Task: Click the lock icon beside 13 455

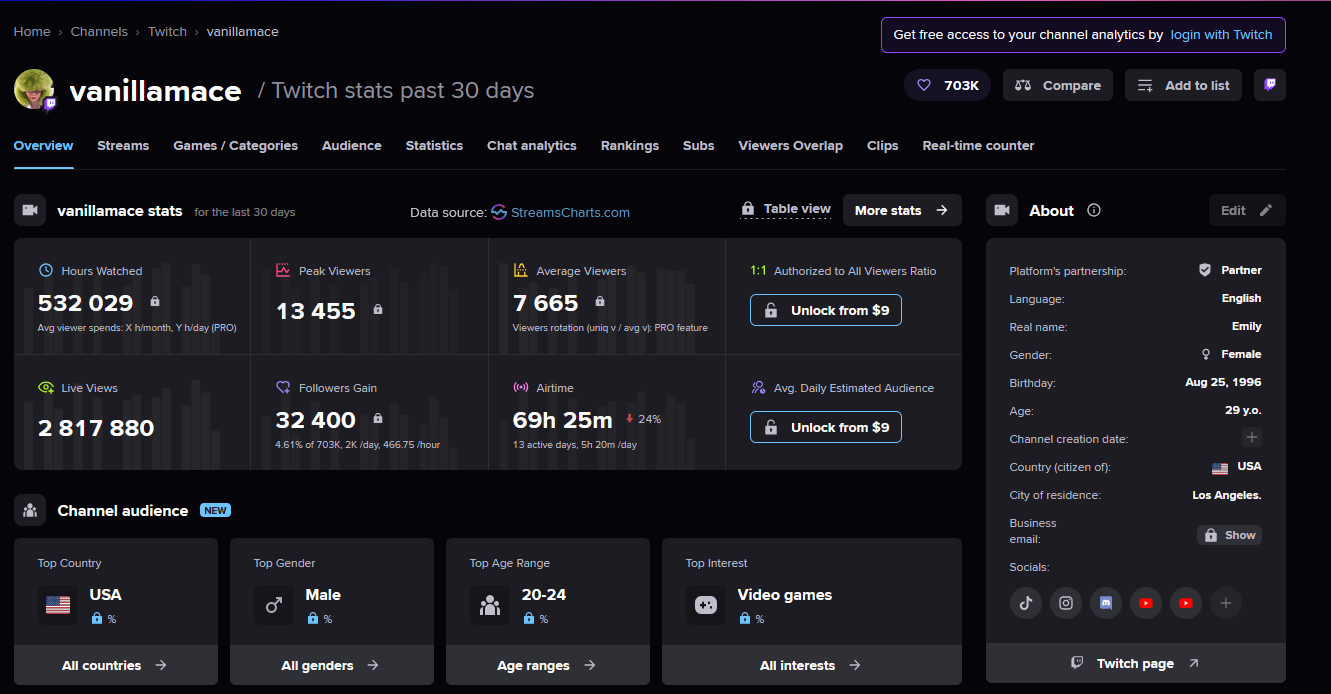Action: pos(378,310)
